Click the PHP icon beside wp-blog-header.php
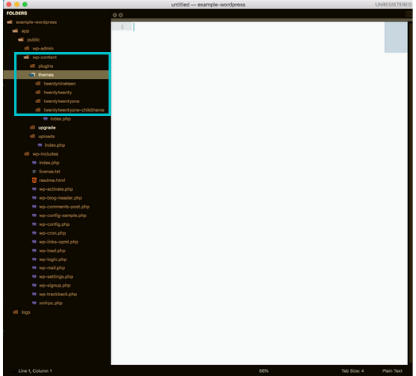416x376 pixels. click(x=34, y=198)
